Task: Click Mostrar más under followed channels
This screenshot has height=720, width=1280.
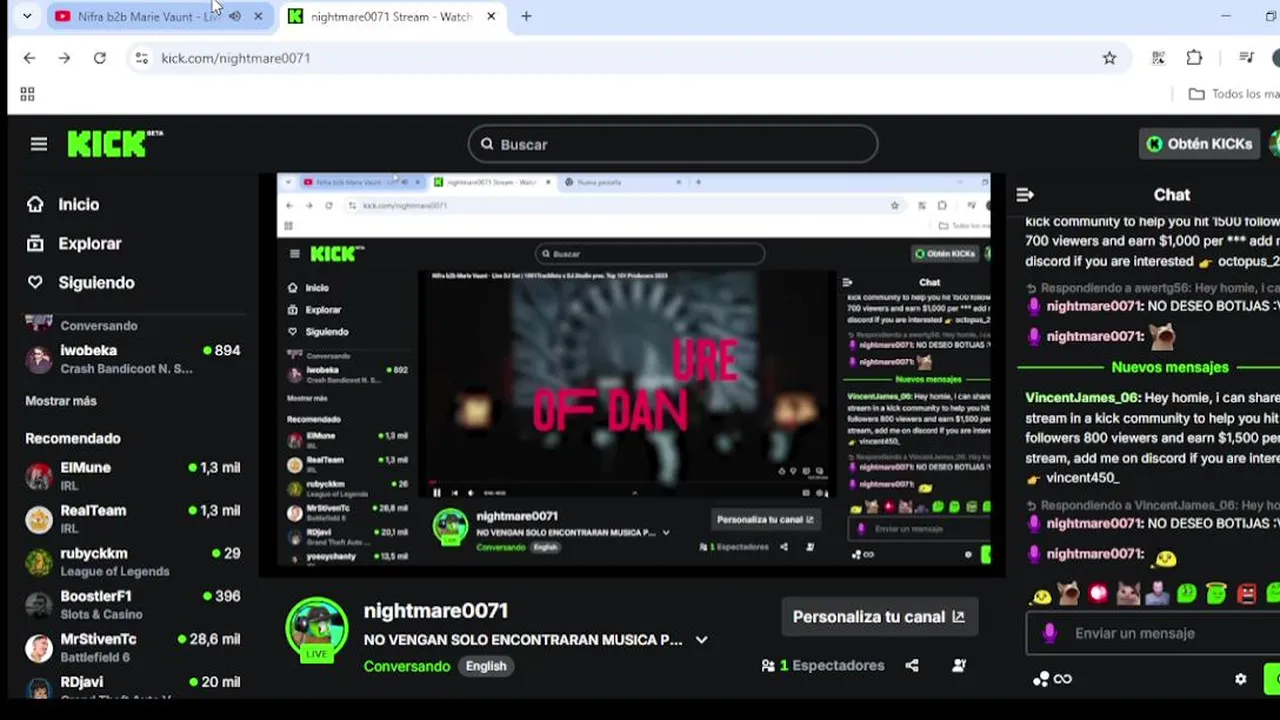Action: click(61, 401)
